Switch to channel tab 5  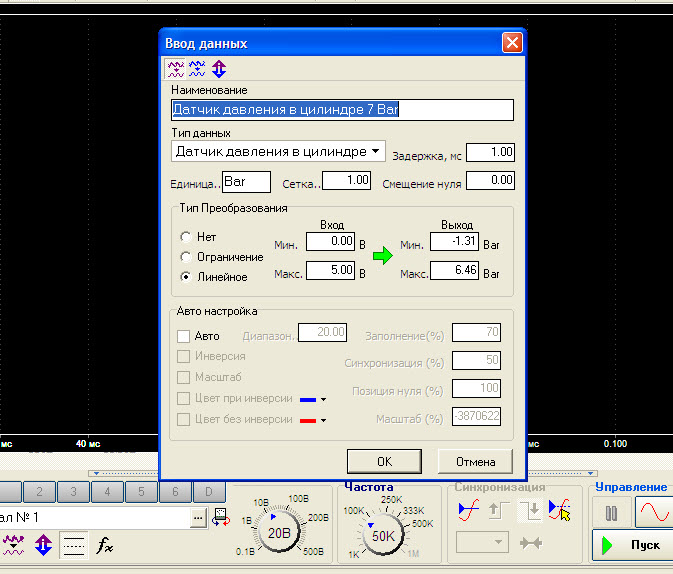tap(141, 492)
